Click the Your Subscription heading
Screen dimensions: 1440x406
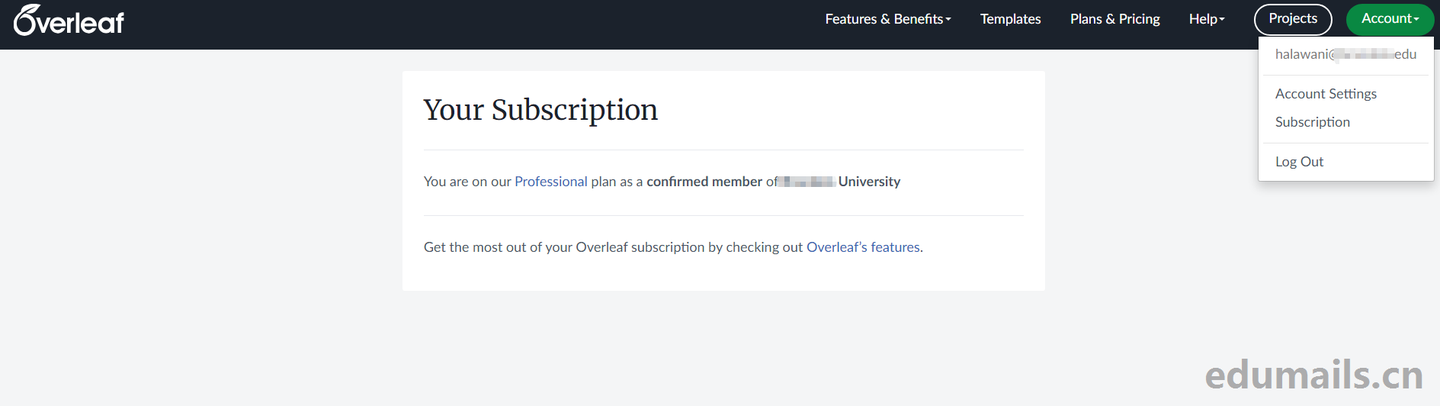[x=540, y=109]
